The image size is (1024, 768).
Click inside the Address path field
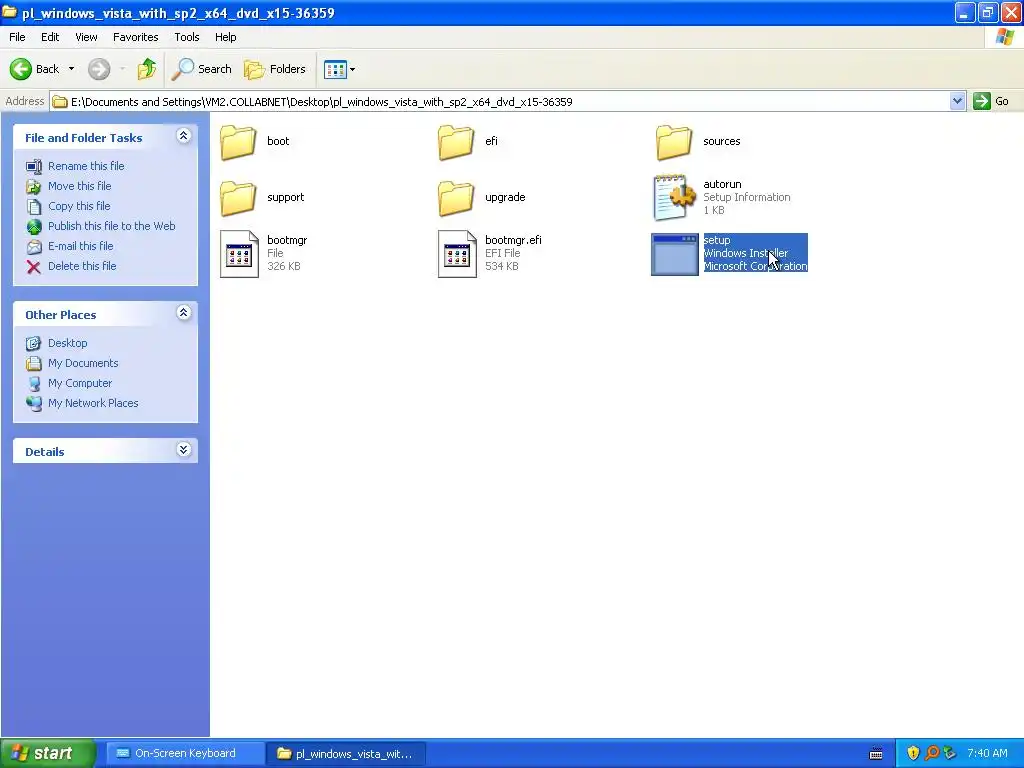pyautogui.click(x=500, y=101)
